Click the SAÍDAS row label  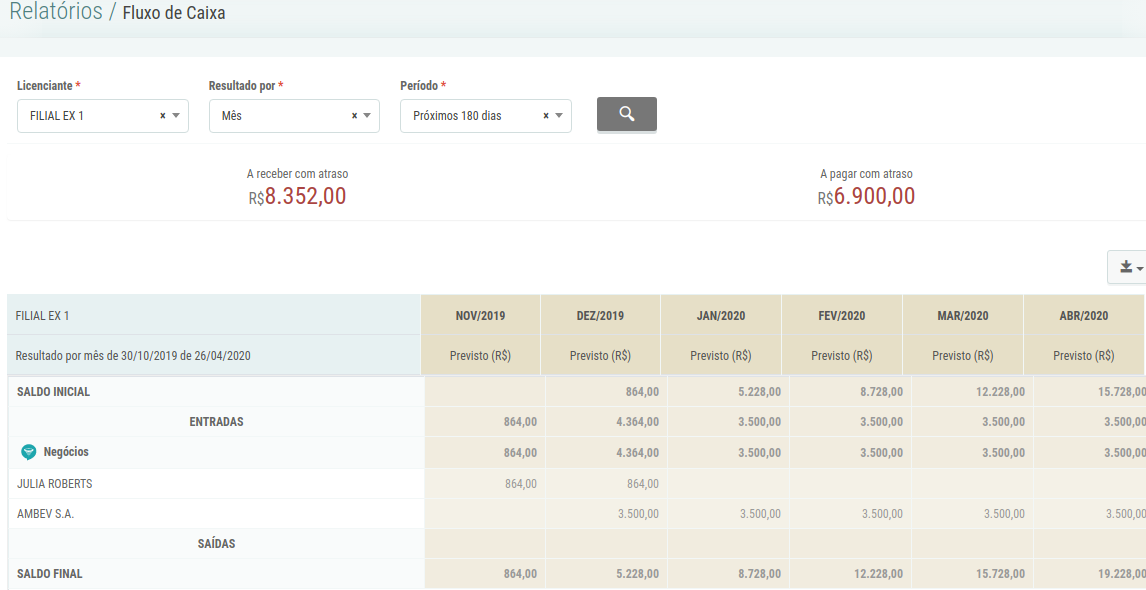tap(216, 544)
